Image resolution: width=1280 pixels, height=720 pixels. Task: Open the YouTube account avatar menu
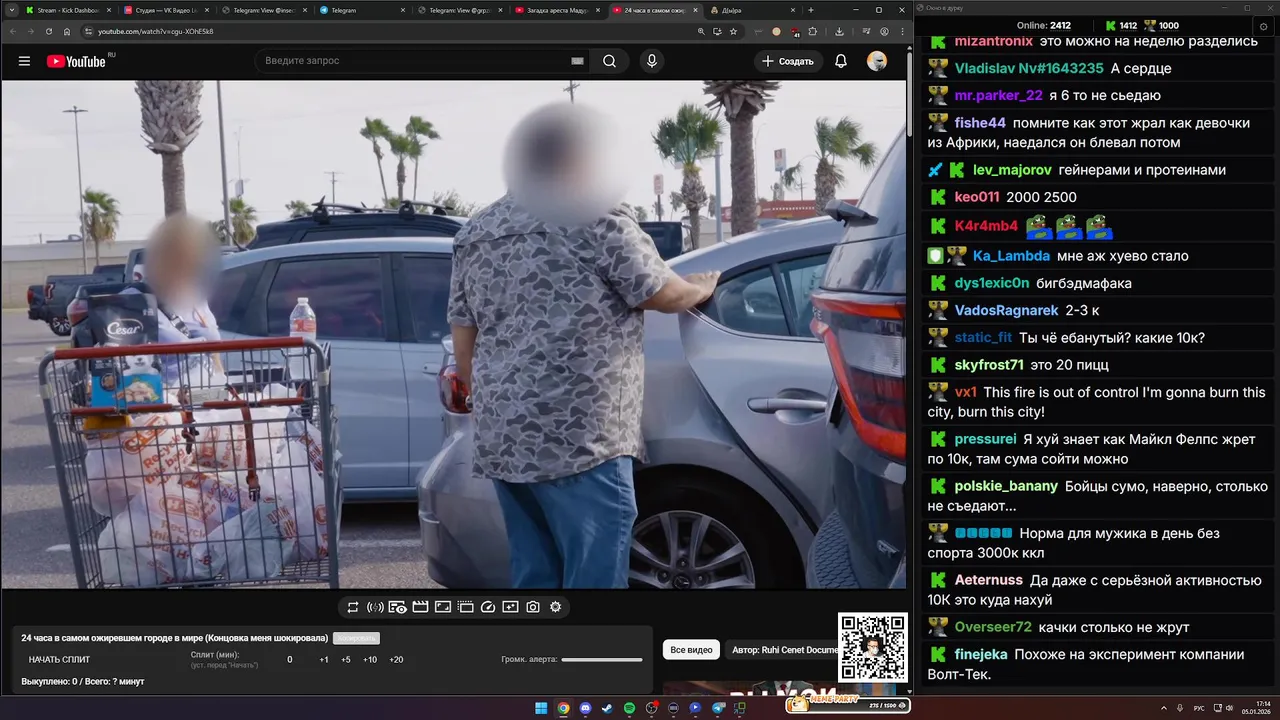pos(877,61)
